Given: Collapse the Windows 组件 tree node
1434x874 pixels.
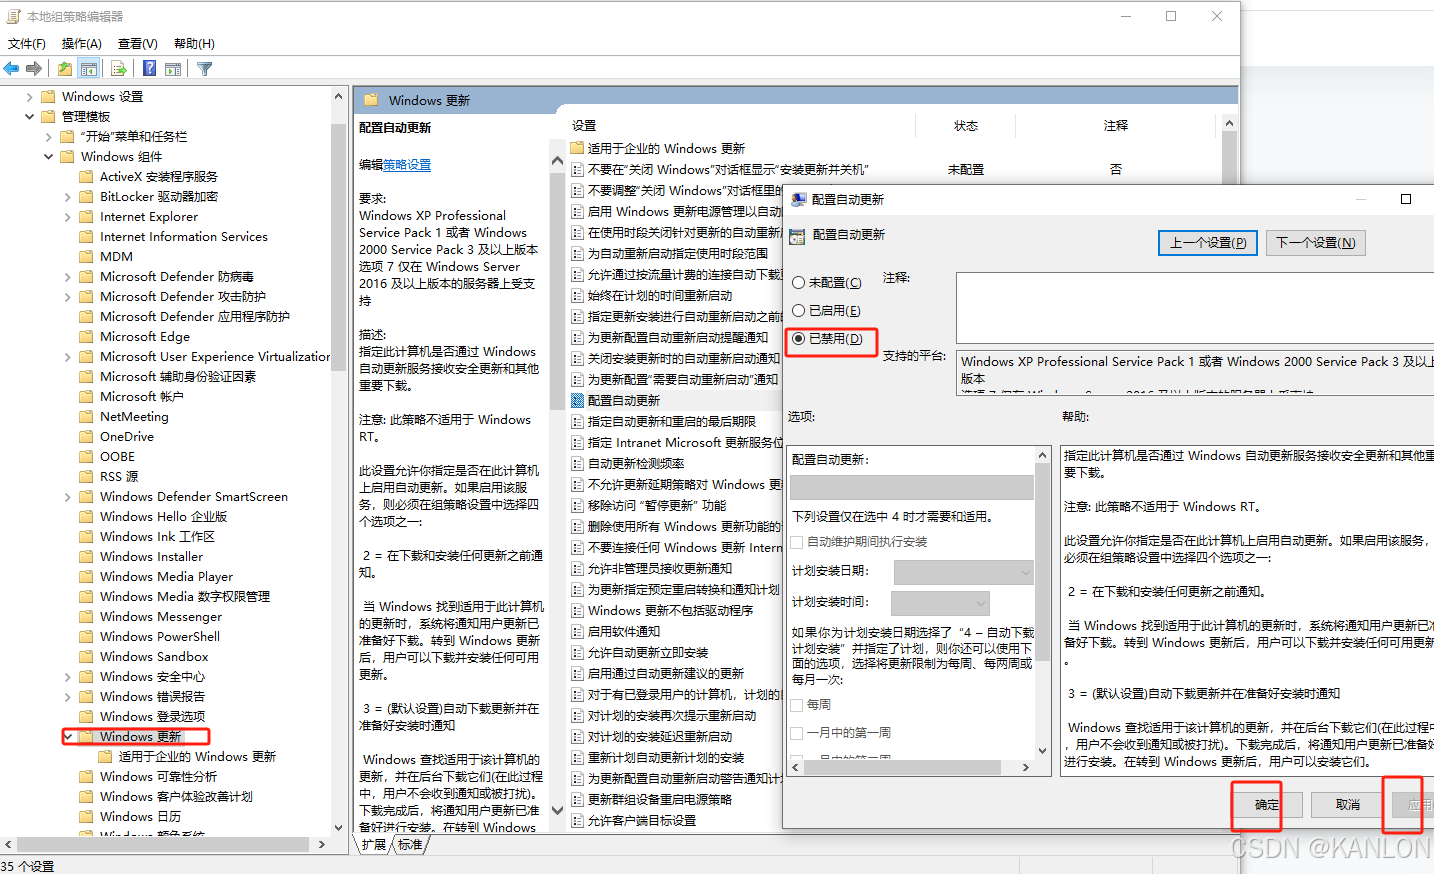Looking at the screenshot, I should (49, 156).
